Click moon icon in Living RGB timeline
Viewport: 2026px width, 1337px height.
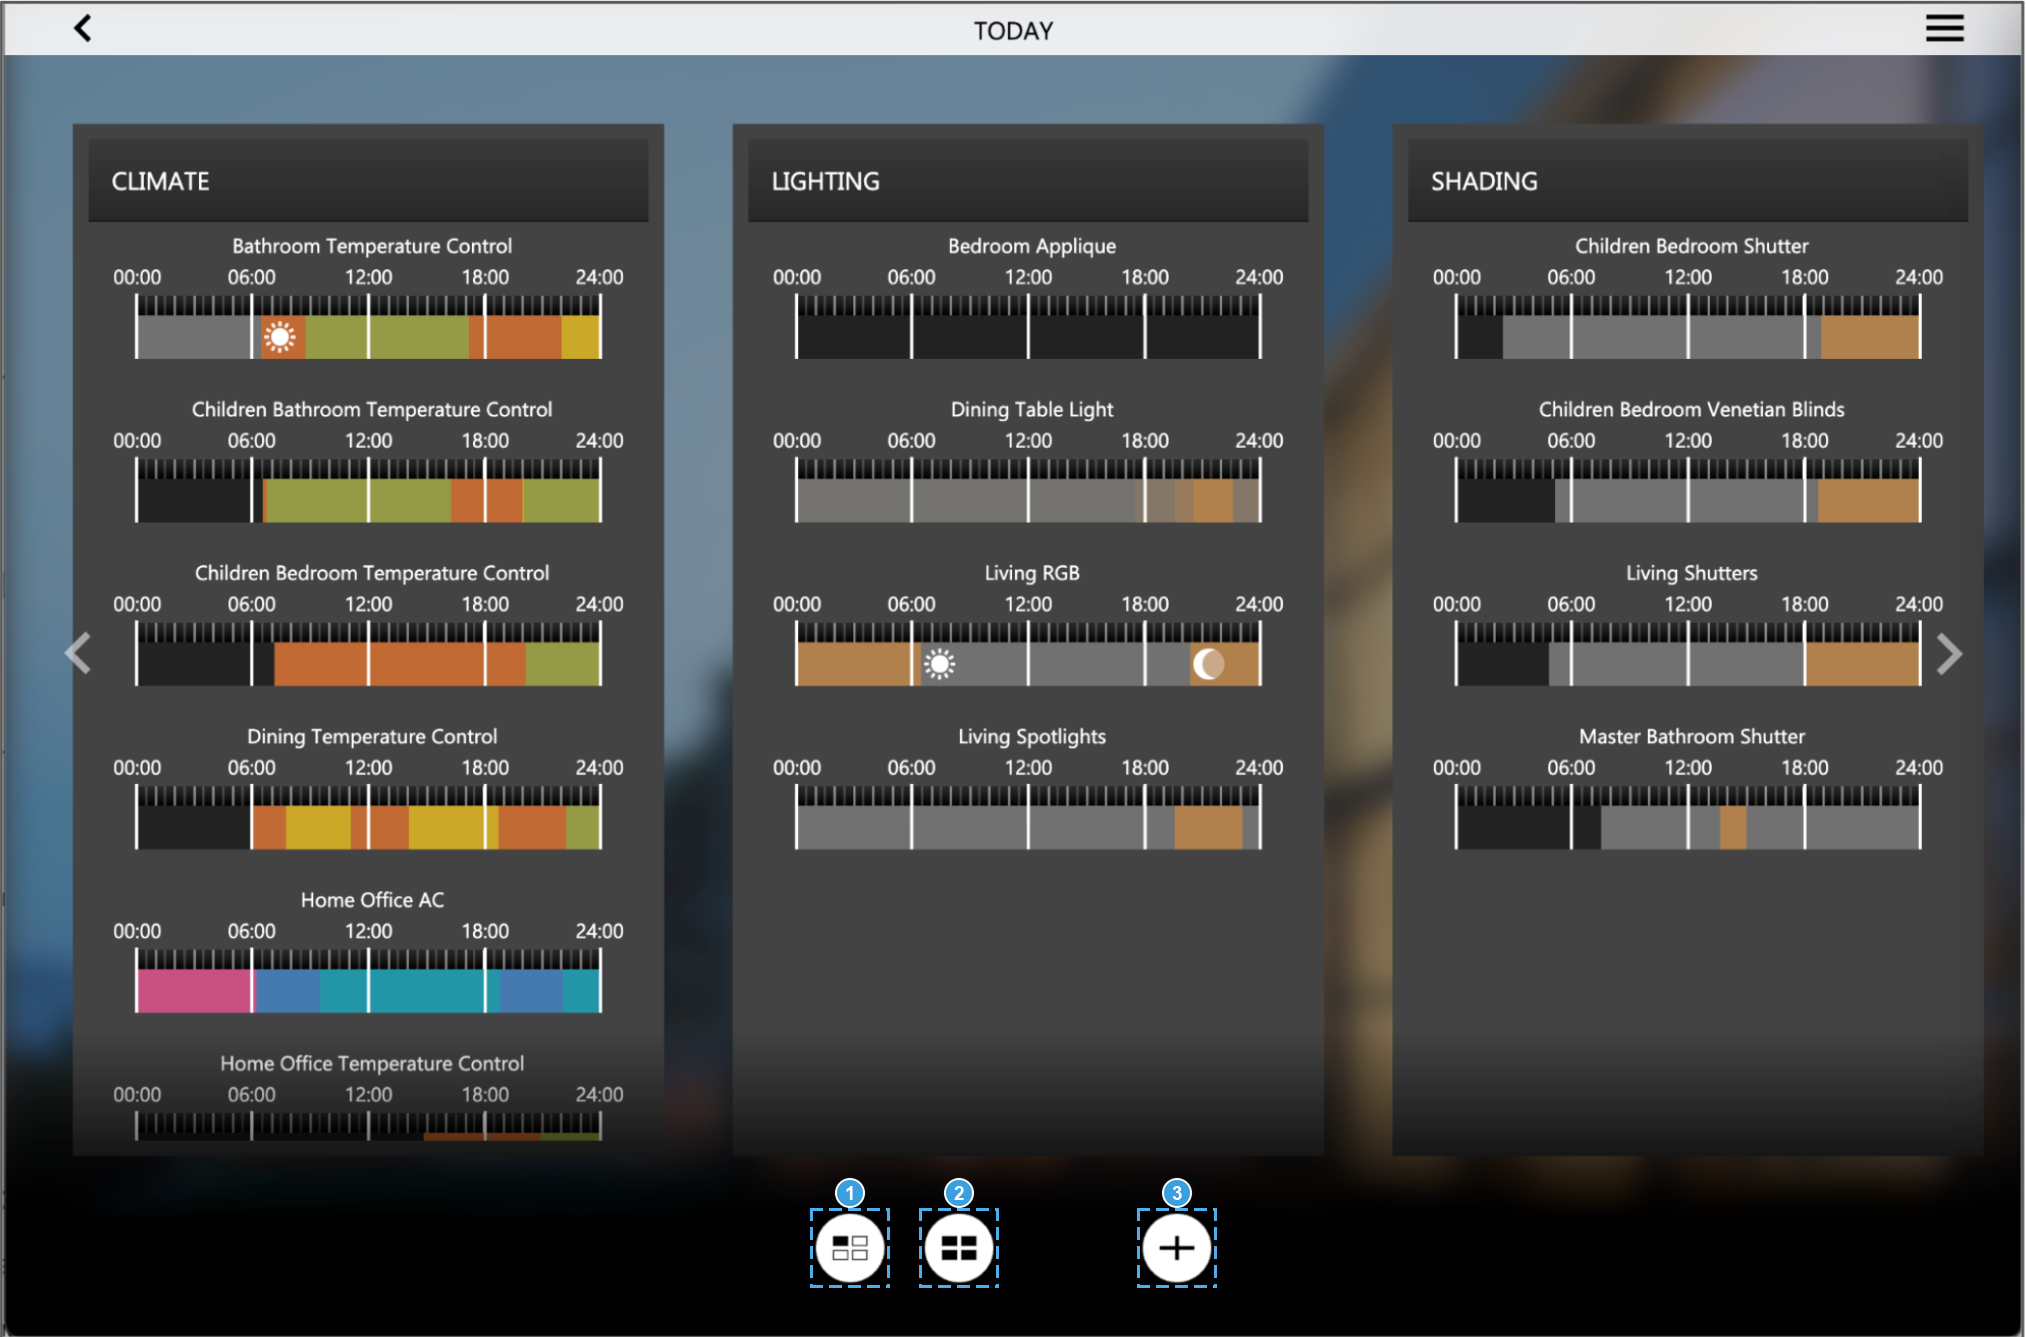coord(1208,664)
